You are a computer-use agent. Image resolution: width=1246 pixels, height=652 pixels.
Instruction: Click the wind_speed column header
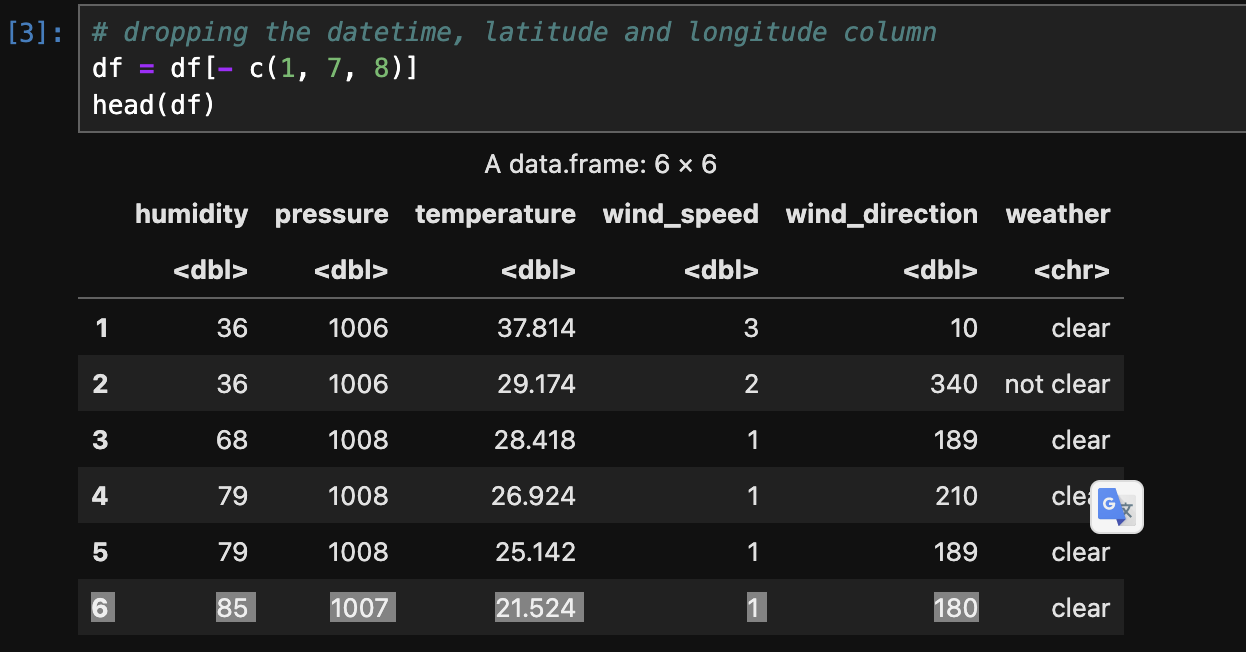pos(680,214)
